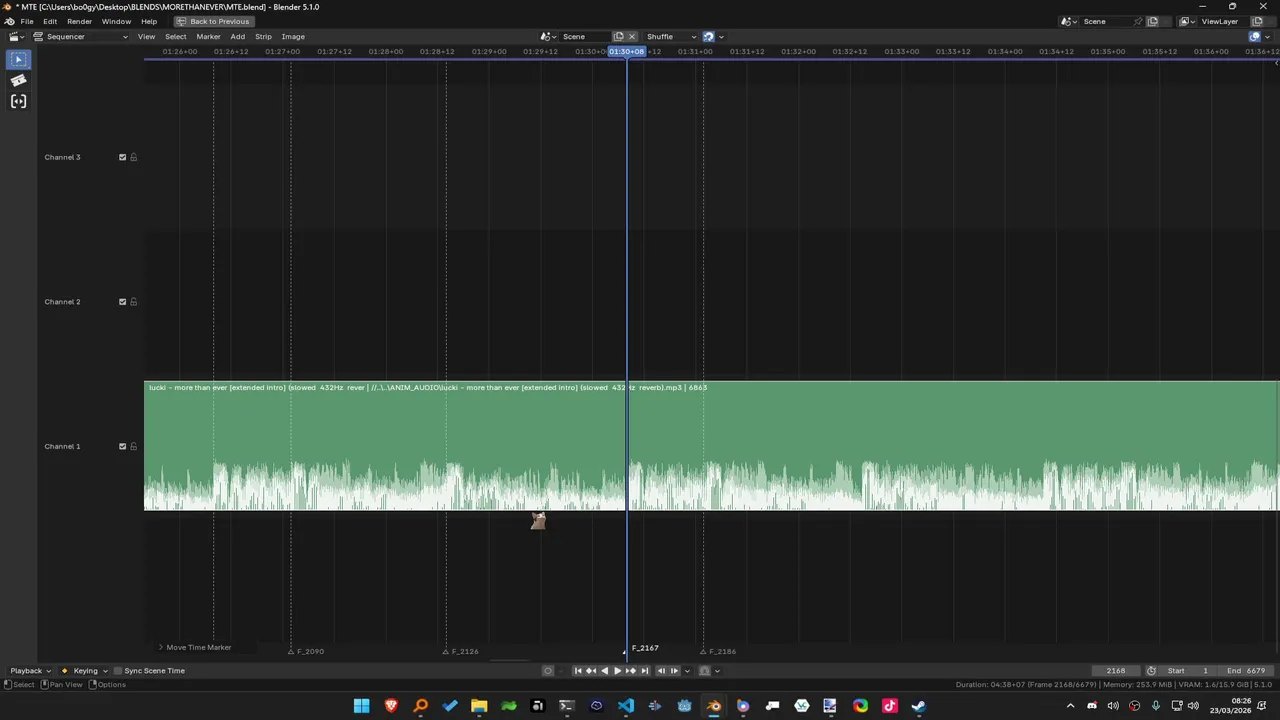The width and height of the screenshot is (1280, 720).
Task: Open the Playback popover
Action: (30, 671)
